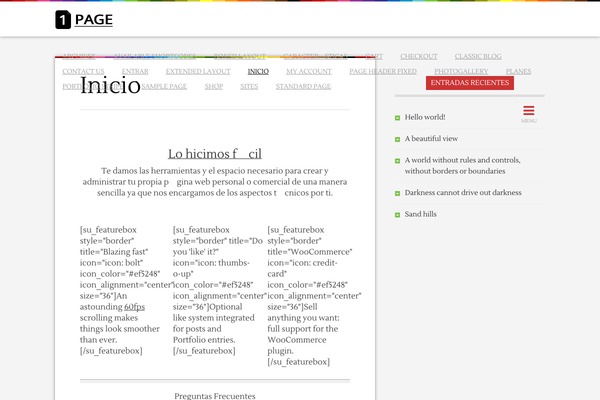Viewport: 600px width, 400px height.
Task: Open the Cart menu link
Action: point(374,56)
